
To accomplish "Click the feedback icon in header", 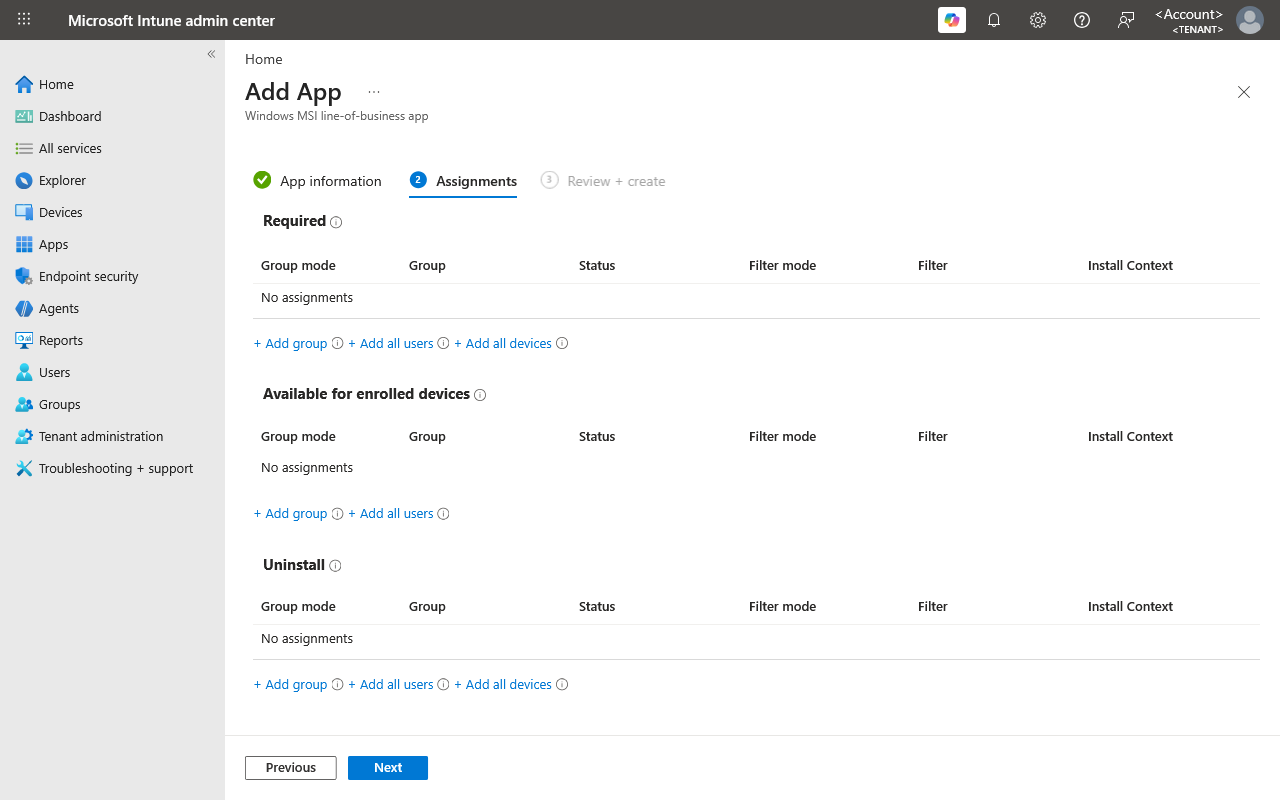I will [x=1126, y=20].
